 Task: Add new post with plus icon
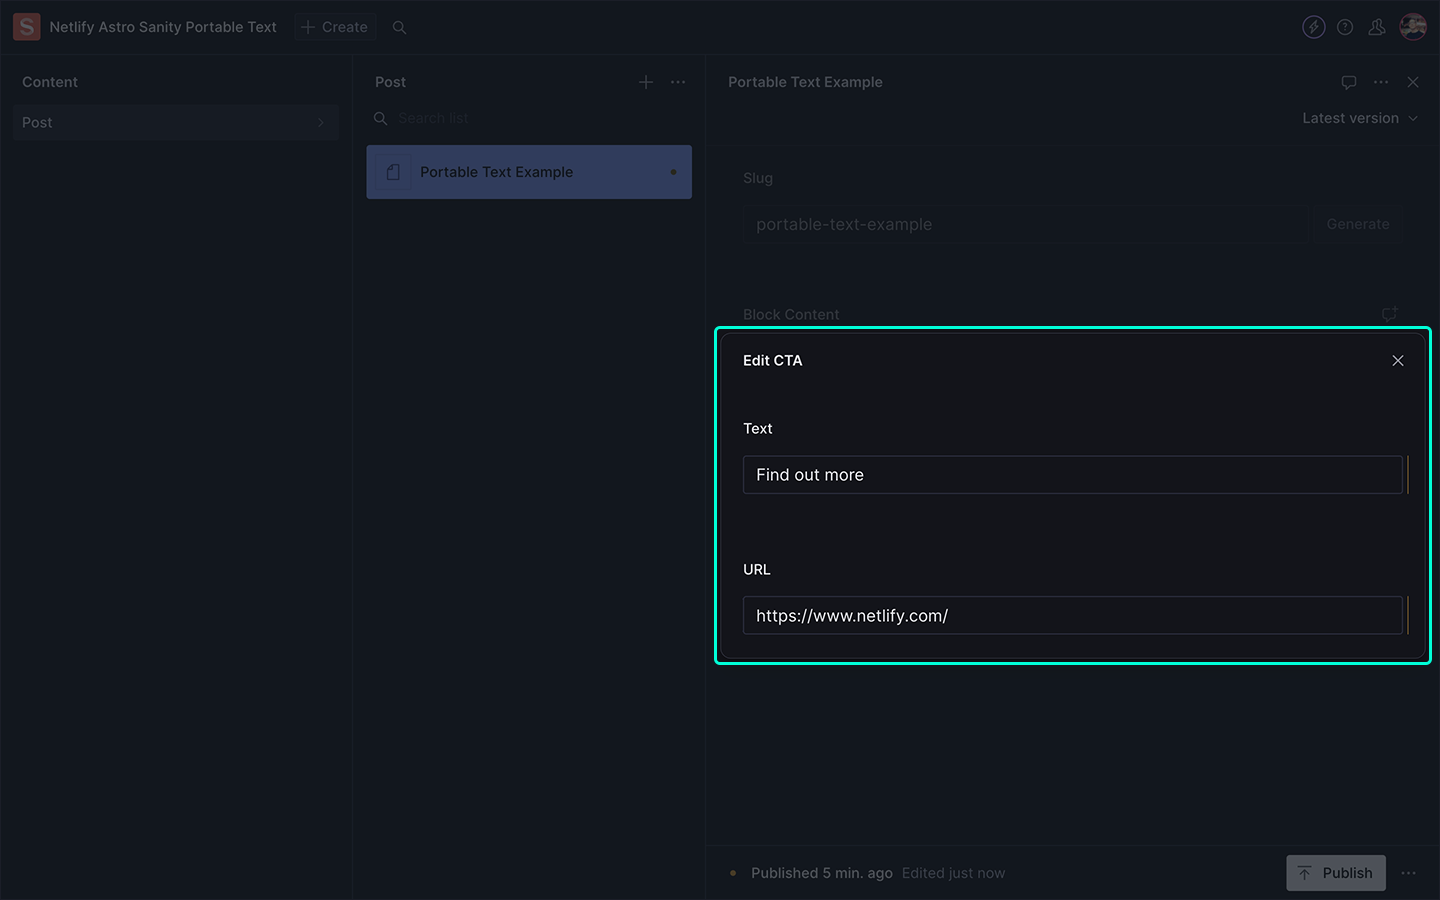click(646, 82)
